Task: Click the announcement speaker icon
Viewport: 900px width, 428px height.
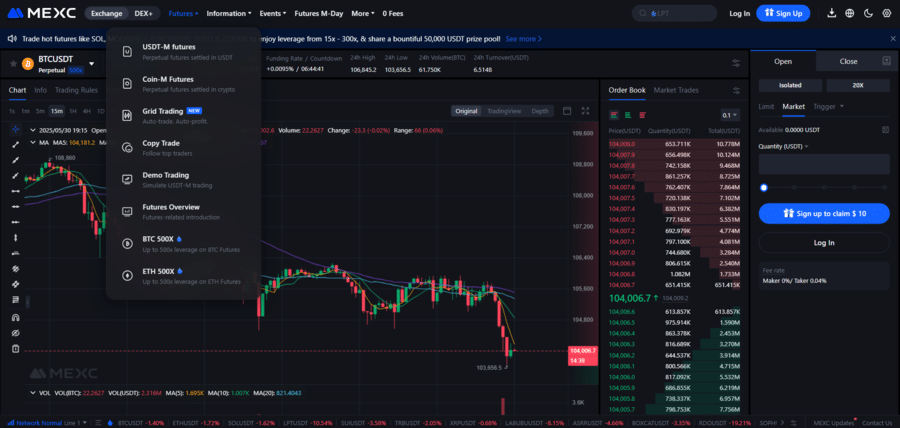Action: (12, 39)
